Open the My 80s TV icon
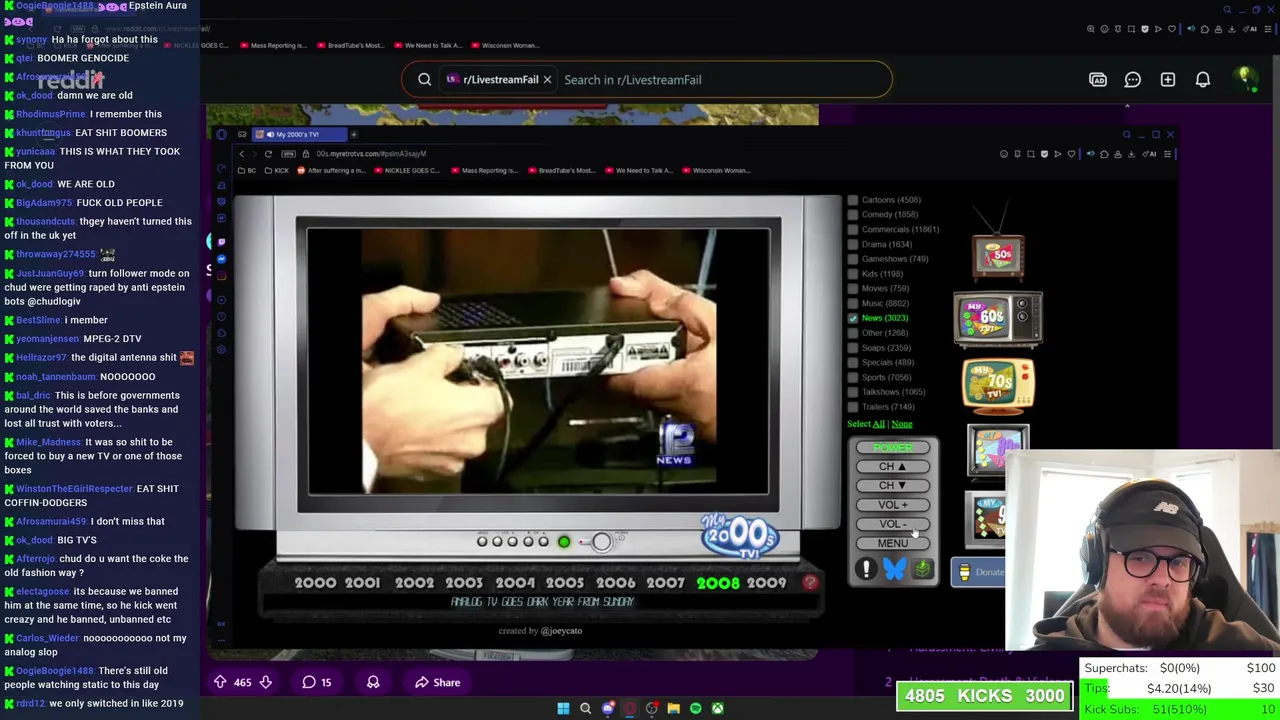The height and width of the screenshot is (720, 1280). tap(998, 450)
